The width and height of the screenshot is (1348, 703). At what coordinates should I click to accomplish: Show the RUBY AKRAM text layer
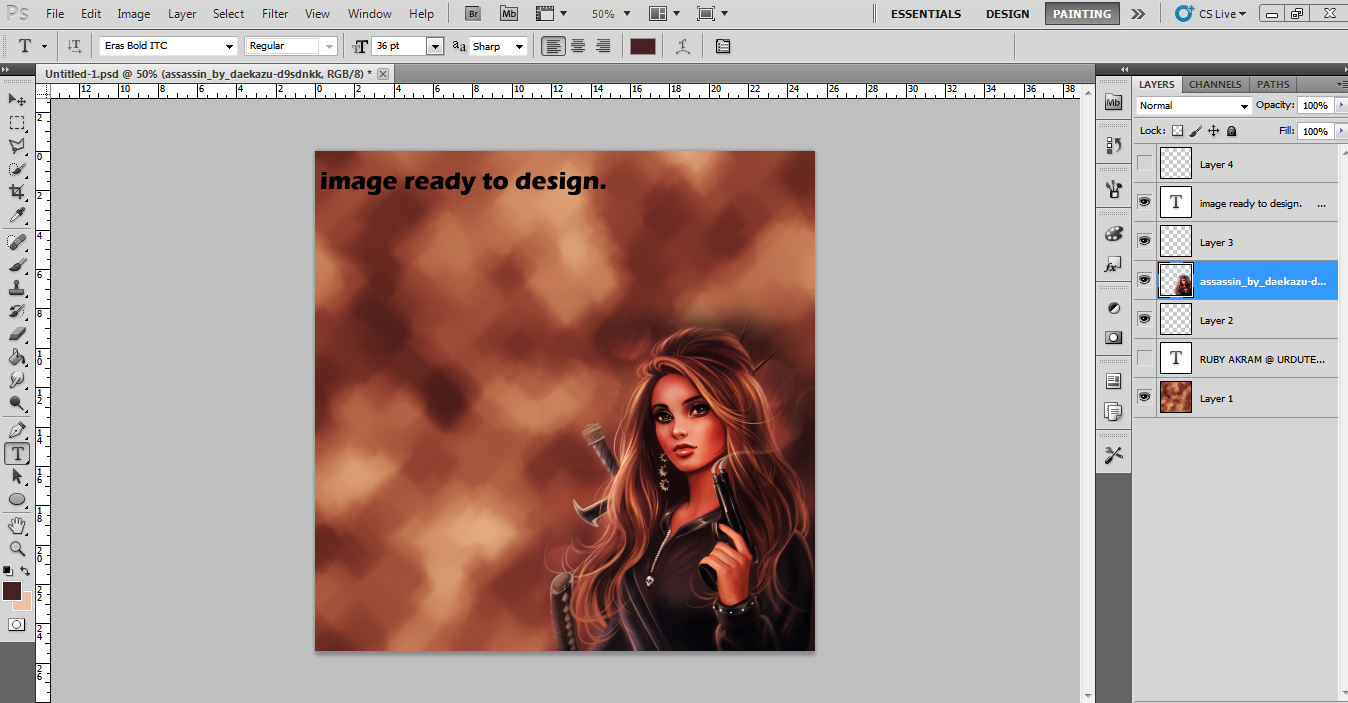pyautogui.click(x=1145, y=358)
